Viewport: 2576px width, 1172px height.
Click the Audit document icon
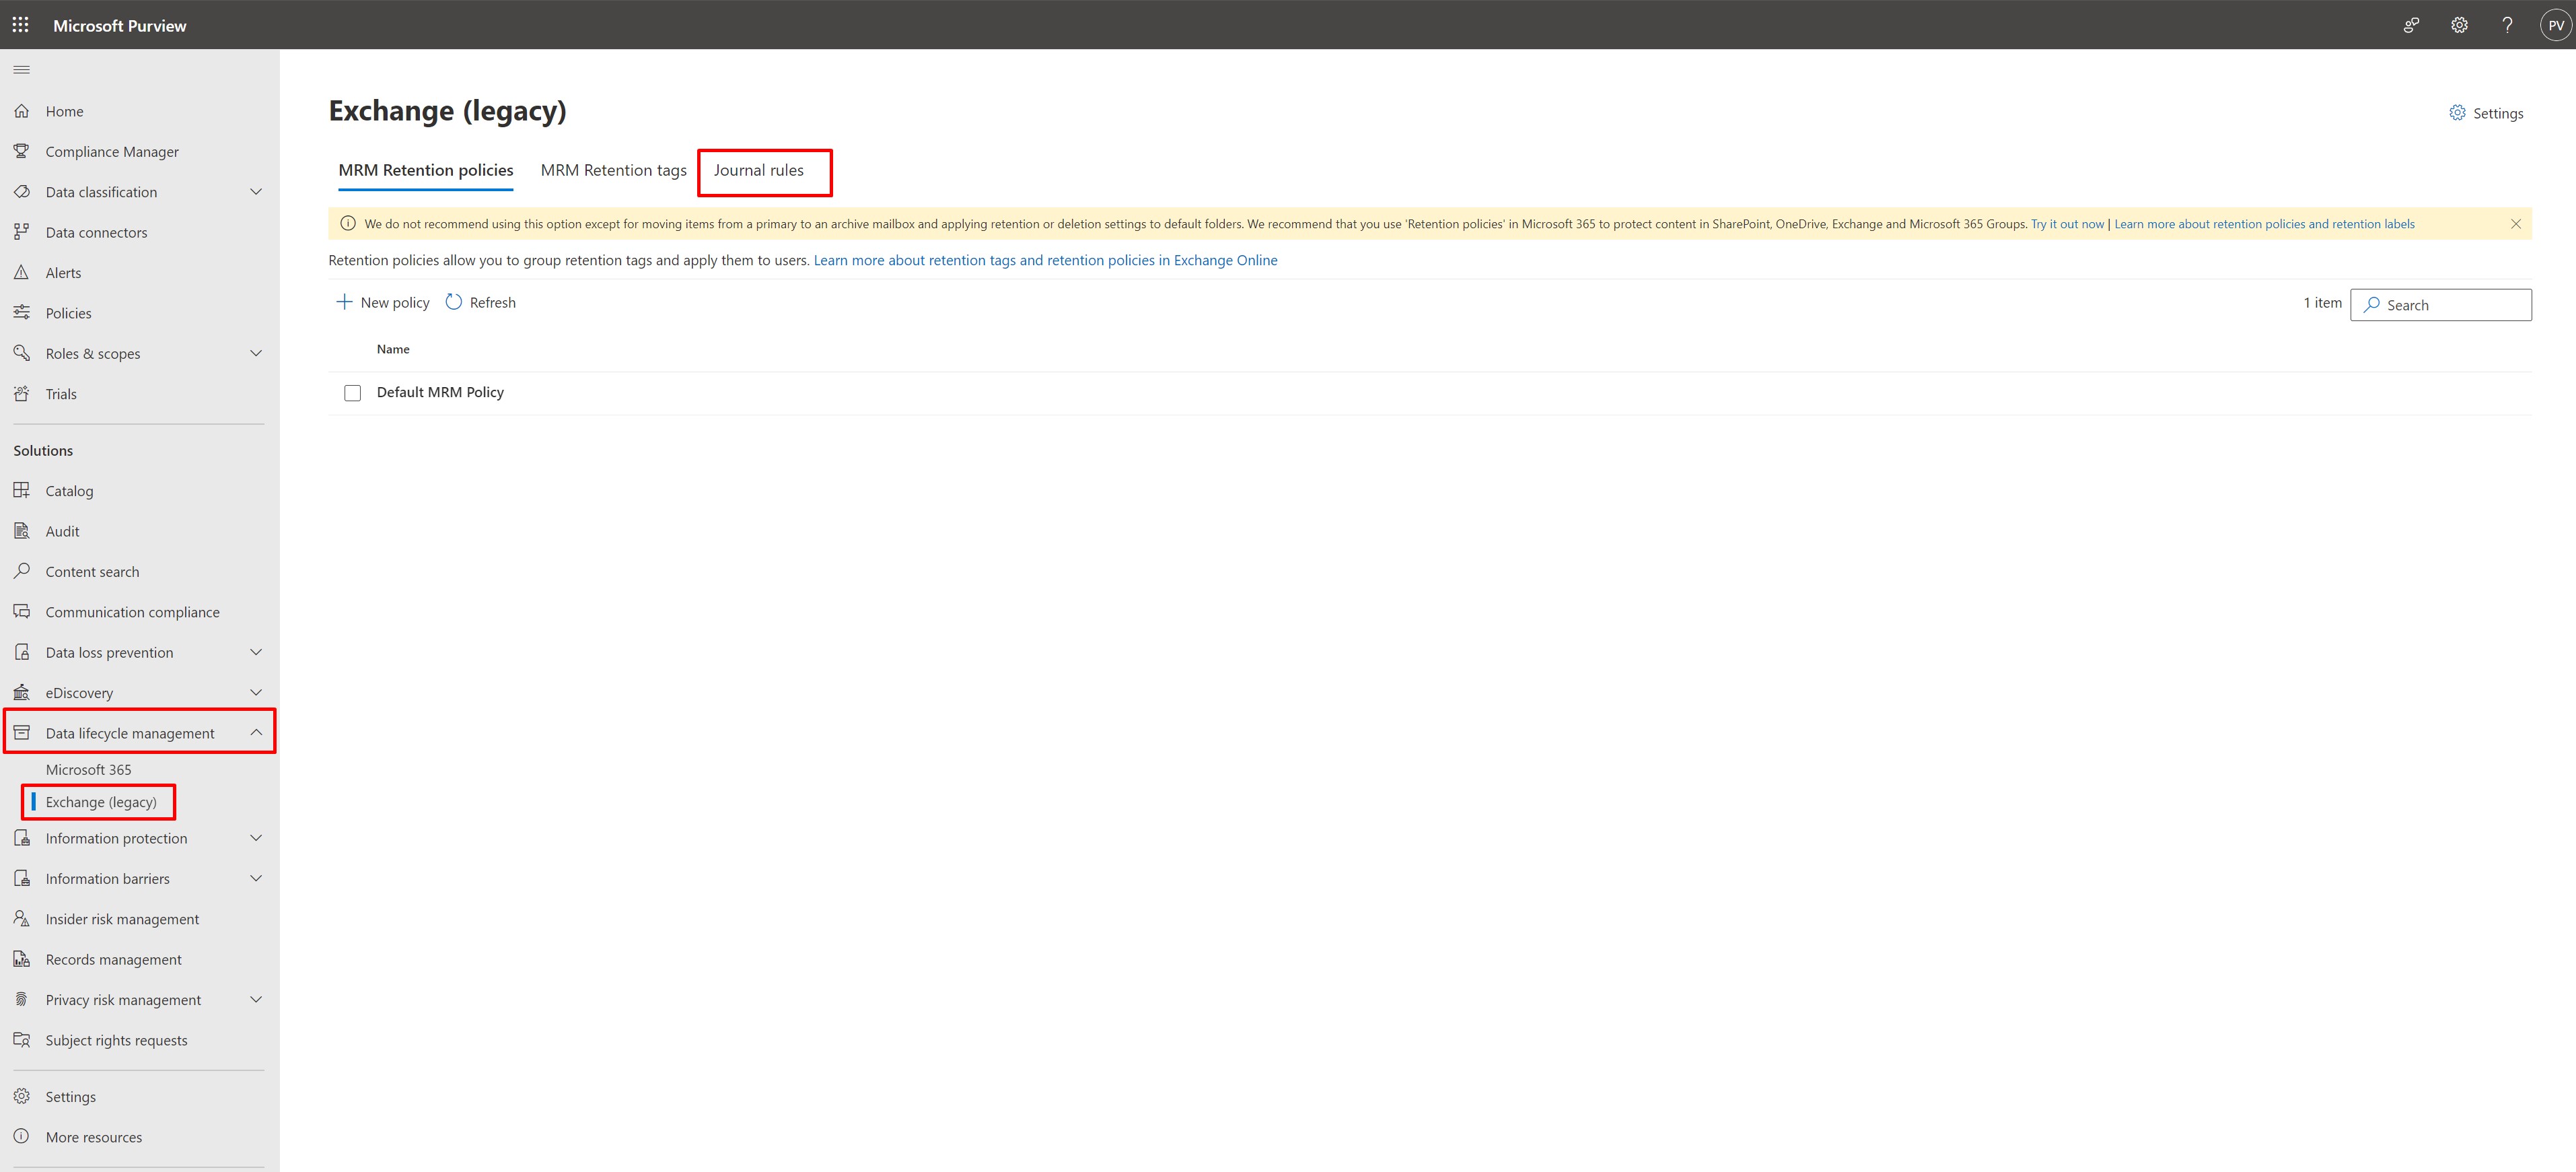pos(22,531)
